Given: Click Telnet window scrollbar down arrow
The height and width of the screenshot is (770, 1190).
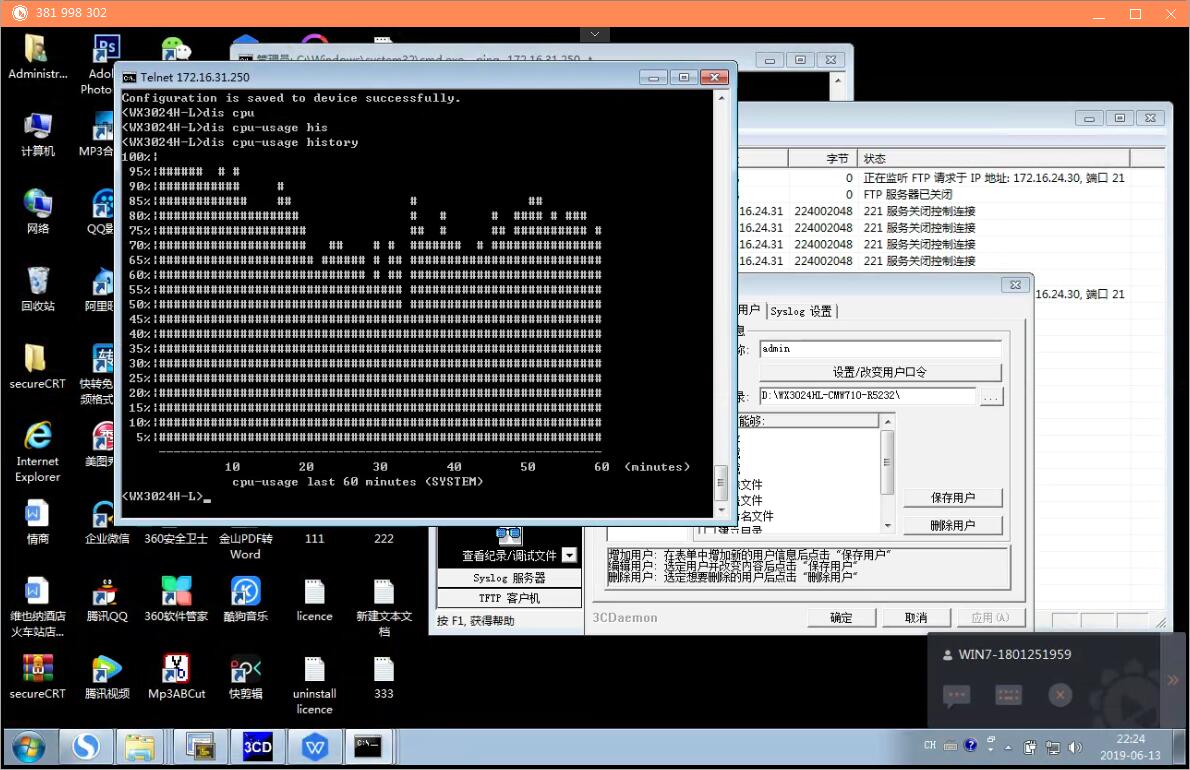Looking at the screenshot, I should coord(721,511).
